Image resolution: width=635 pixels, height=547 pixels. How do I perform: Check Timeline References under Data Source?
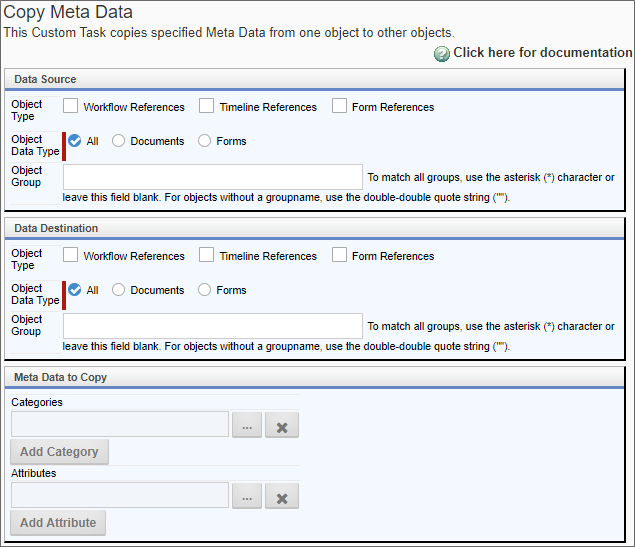tap(207, 106)
